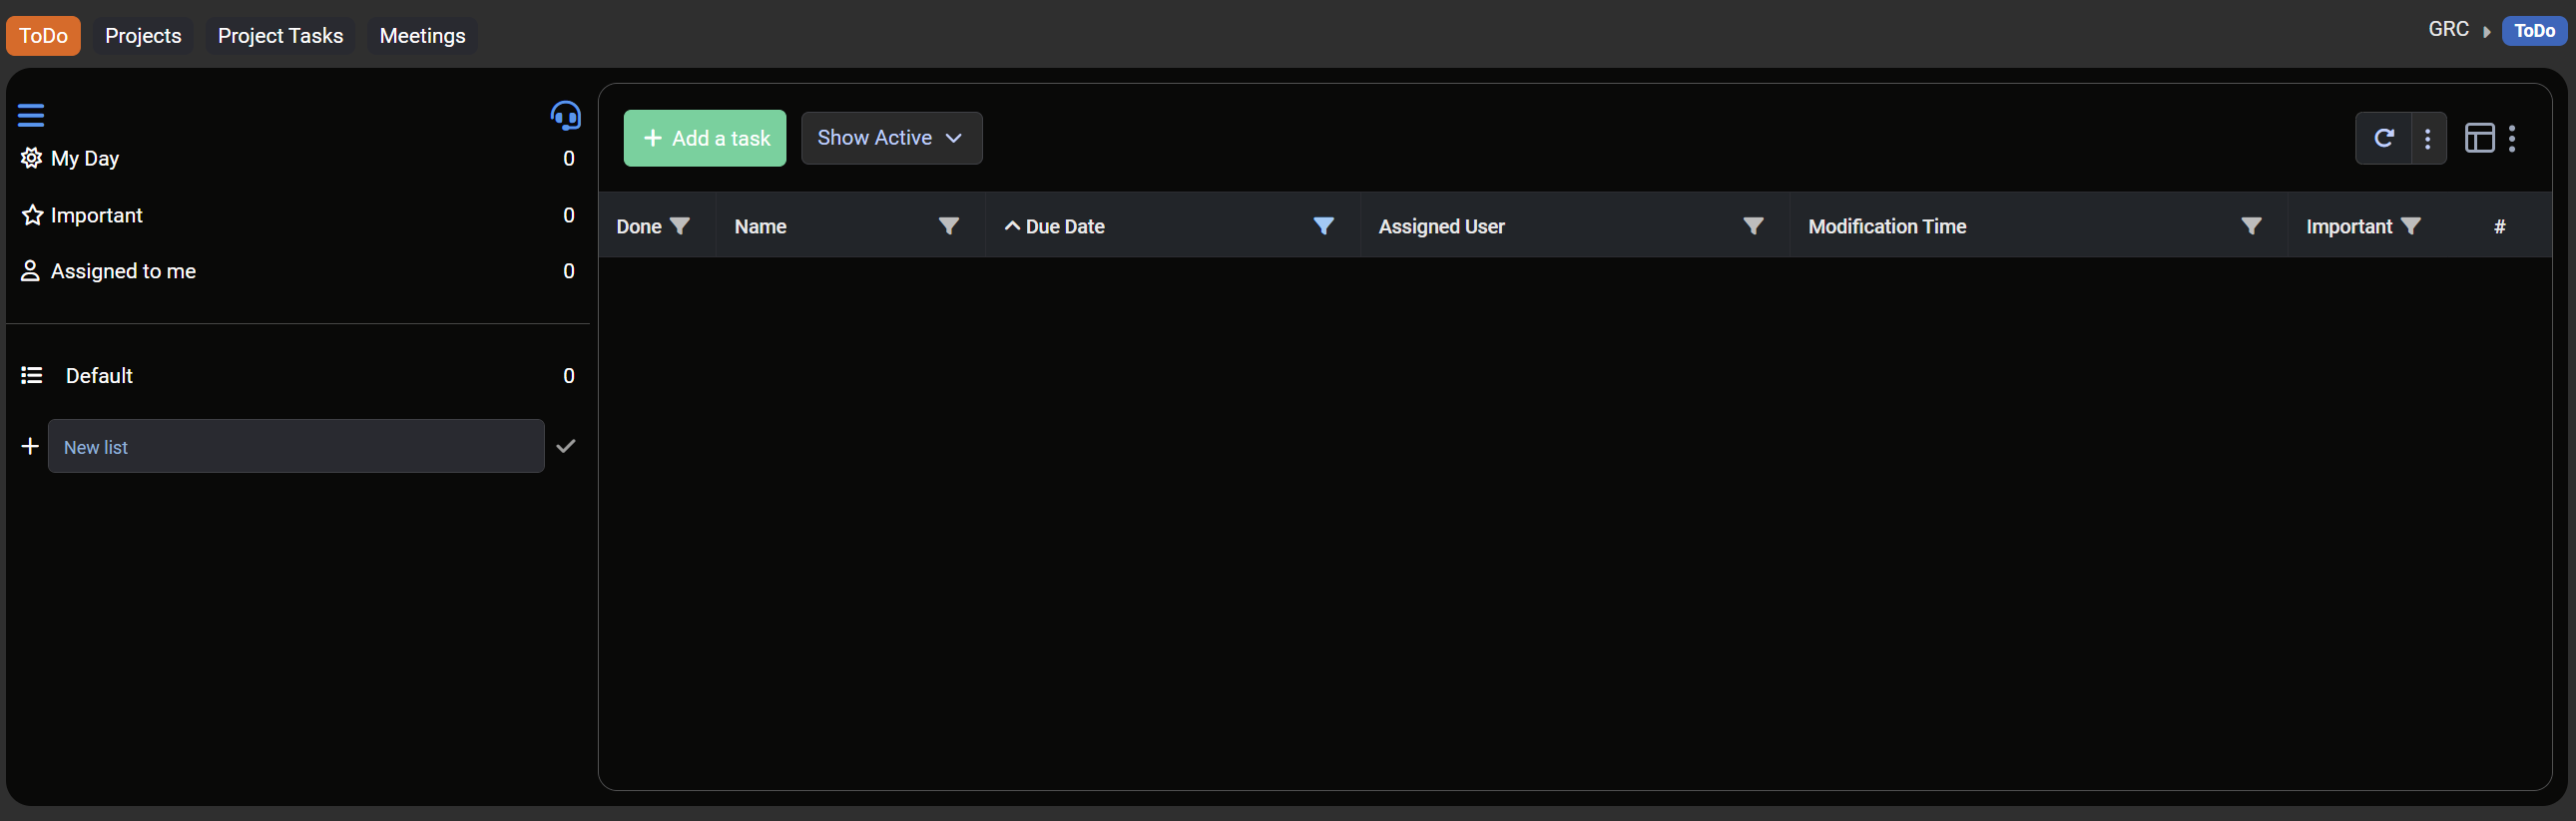Image resolution: width=2576 pixels, height=821 pixels.
Task: Open the Assigned User column filter
Action: tap(1752, 226)
